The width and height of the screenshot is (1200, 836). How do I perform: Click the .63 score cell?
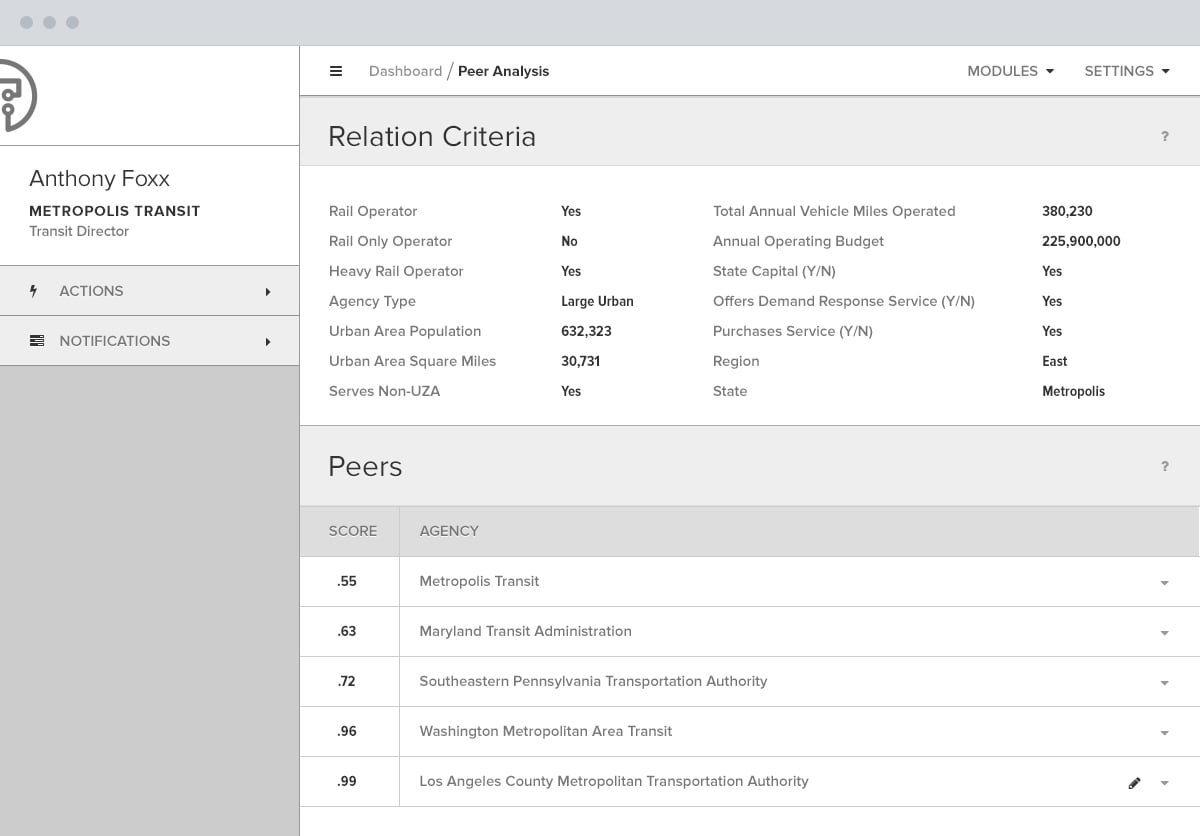coord(347,631)
